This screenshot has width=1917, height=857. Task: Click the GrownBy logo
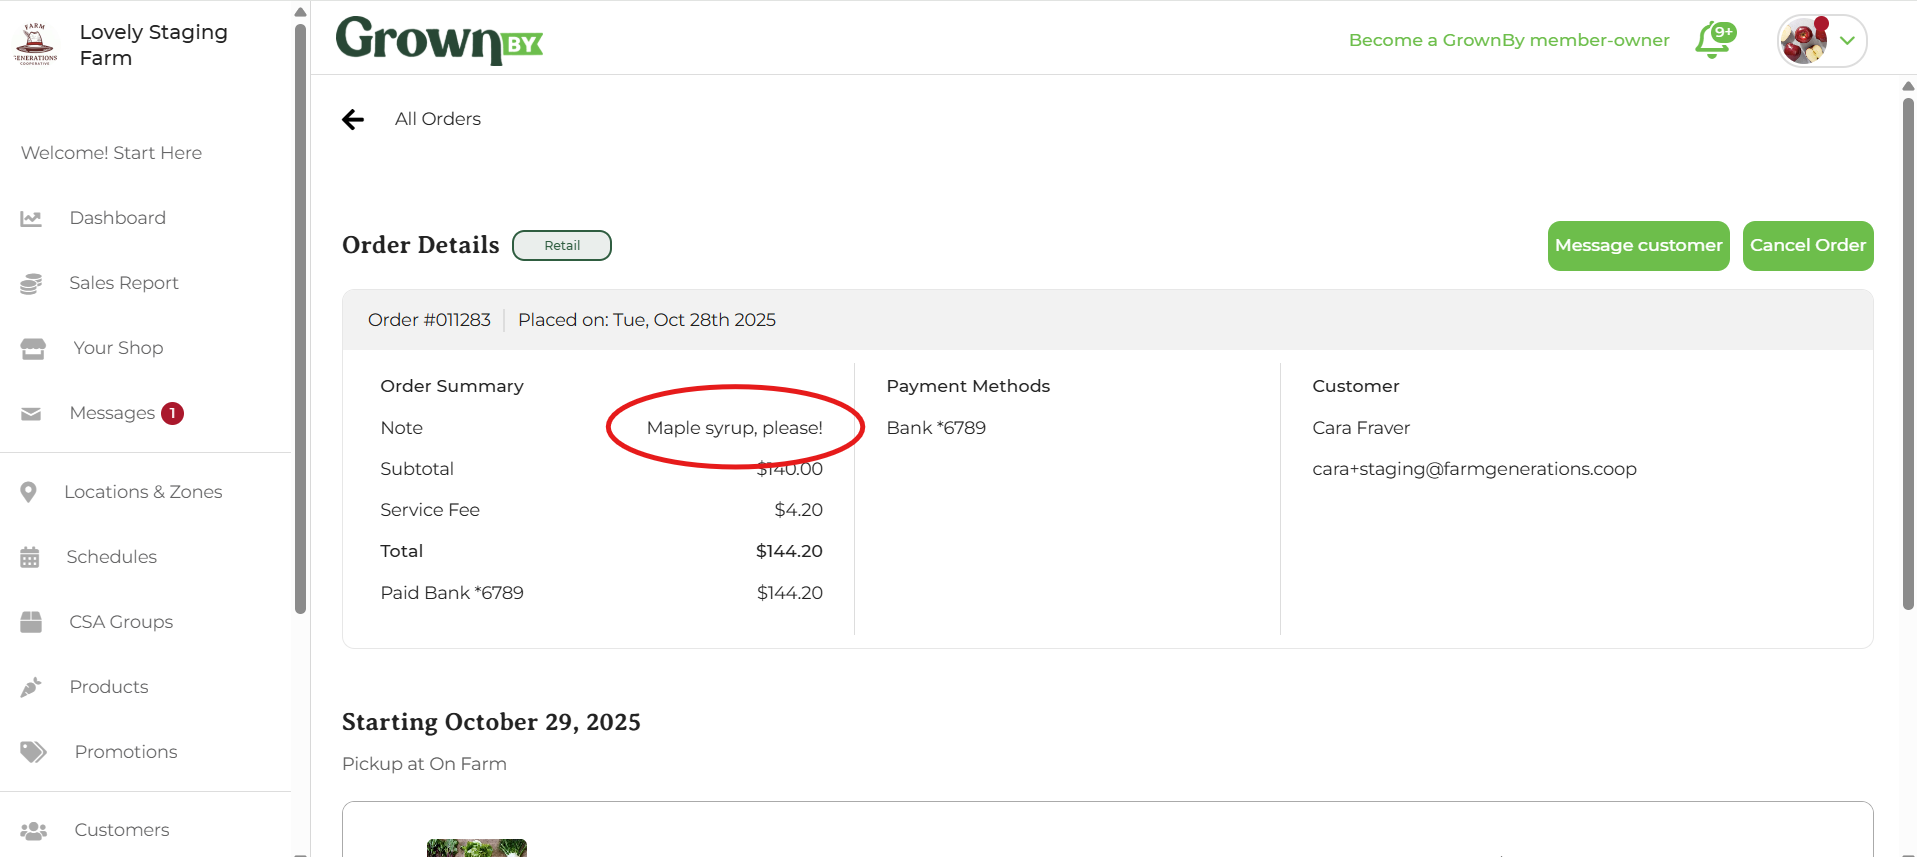coord(439,40)
